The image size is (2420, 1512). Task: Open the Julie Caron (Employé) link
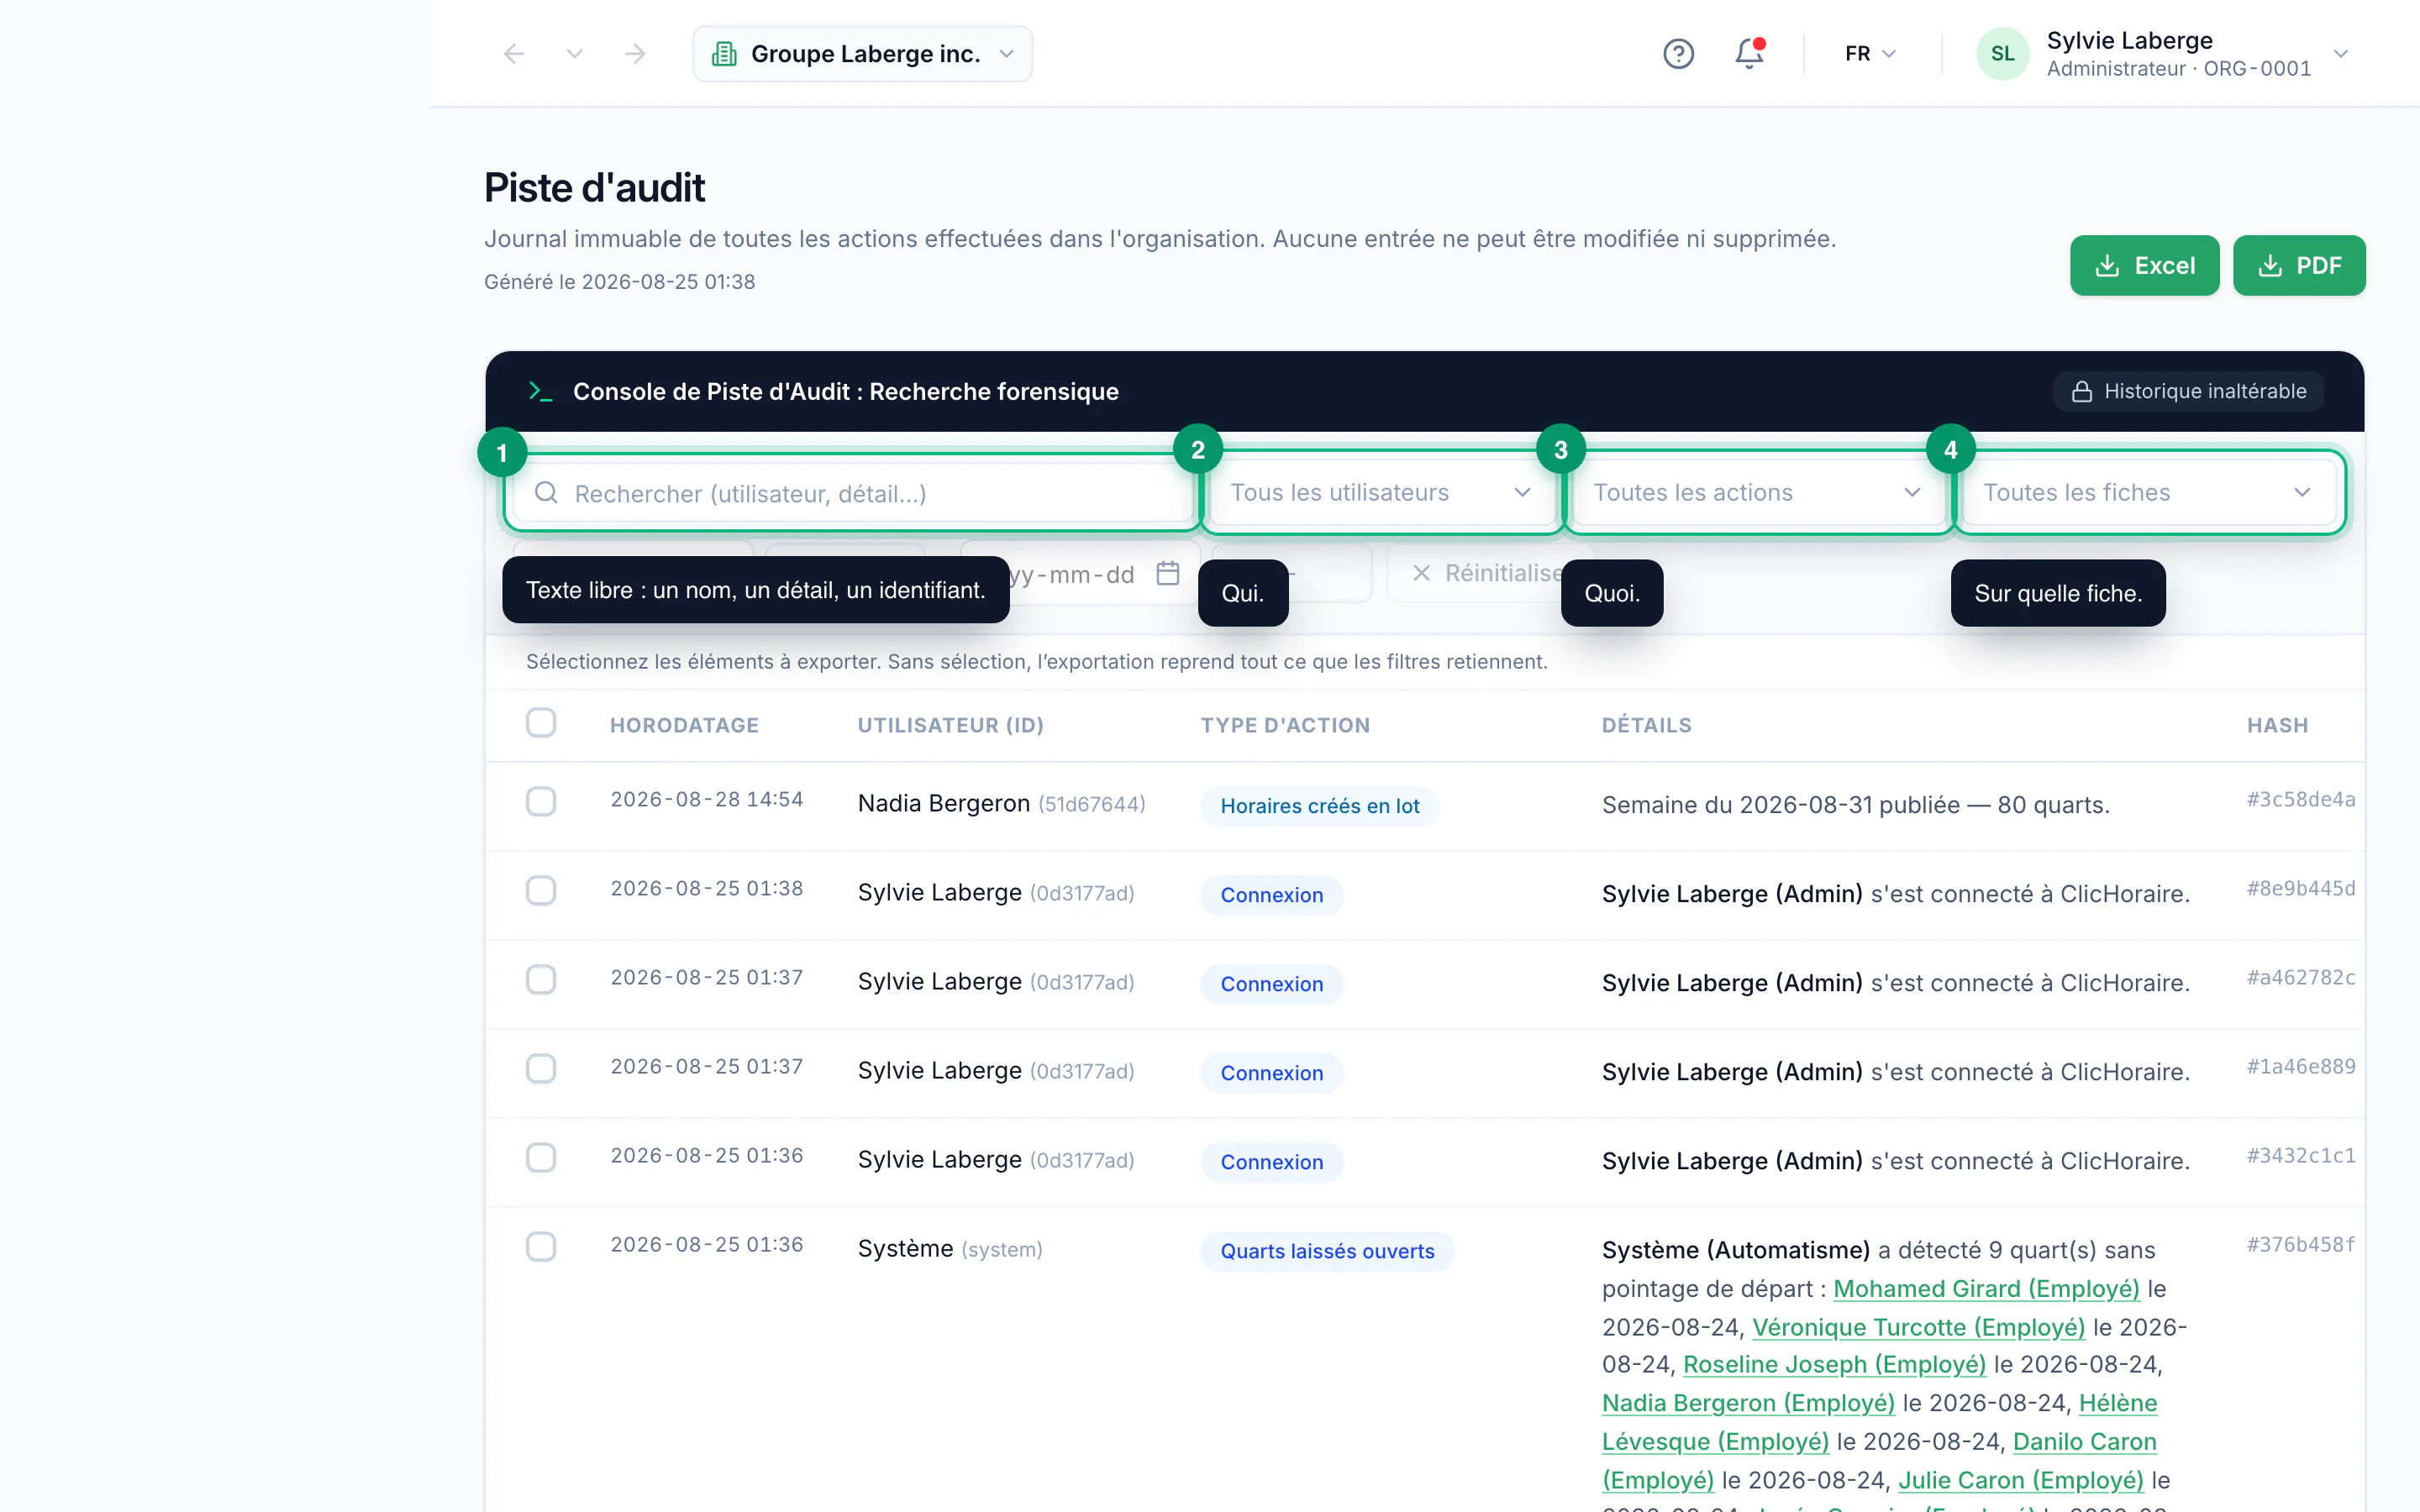2021,1480
